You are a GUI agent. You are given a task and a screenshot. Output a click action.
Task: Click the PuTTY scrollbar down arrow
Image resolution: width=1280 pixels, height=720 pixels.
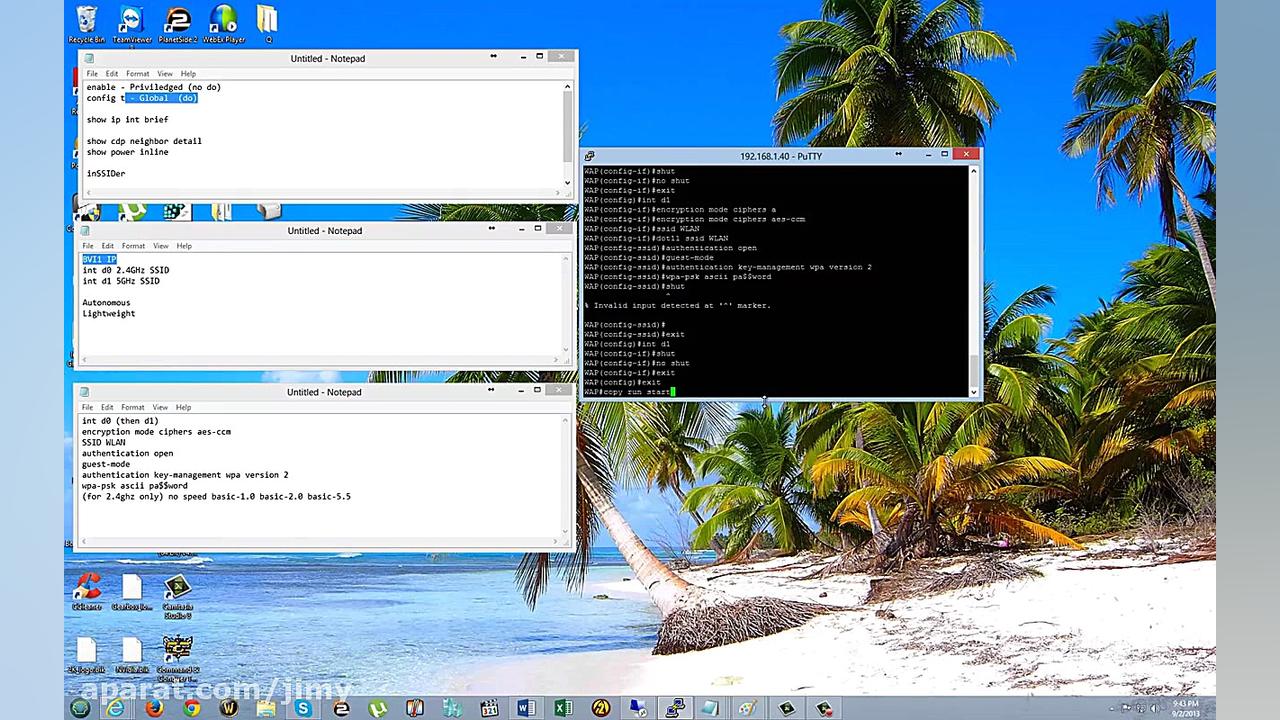pyautogui.click(x=971, y=393)
